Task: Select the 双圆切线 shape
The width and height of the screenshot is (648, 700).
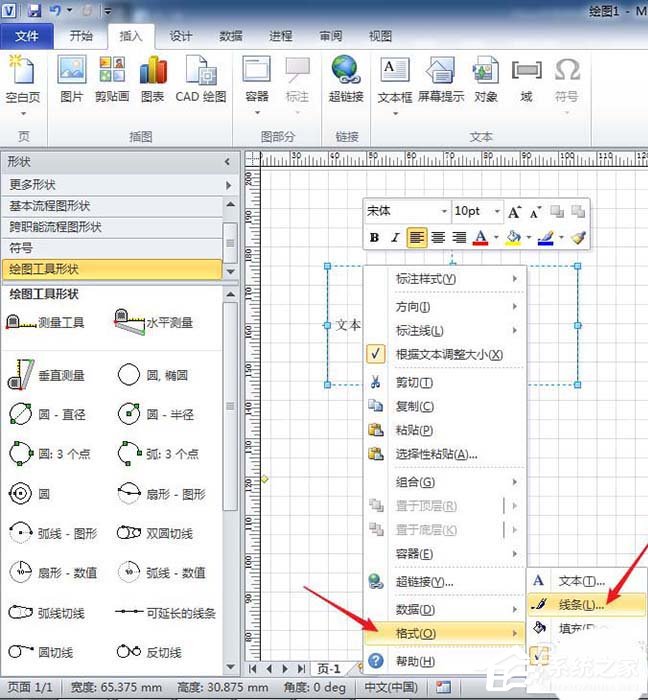Action: point(154,533)
